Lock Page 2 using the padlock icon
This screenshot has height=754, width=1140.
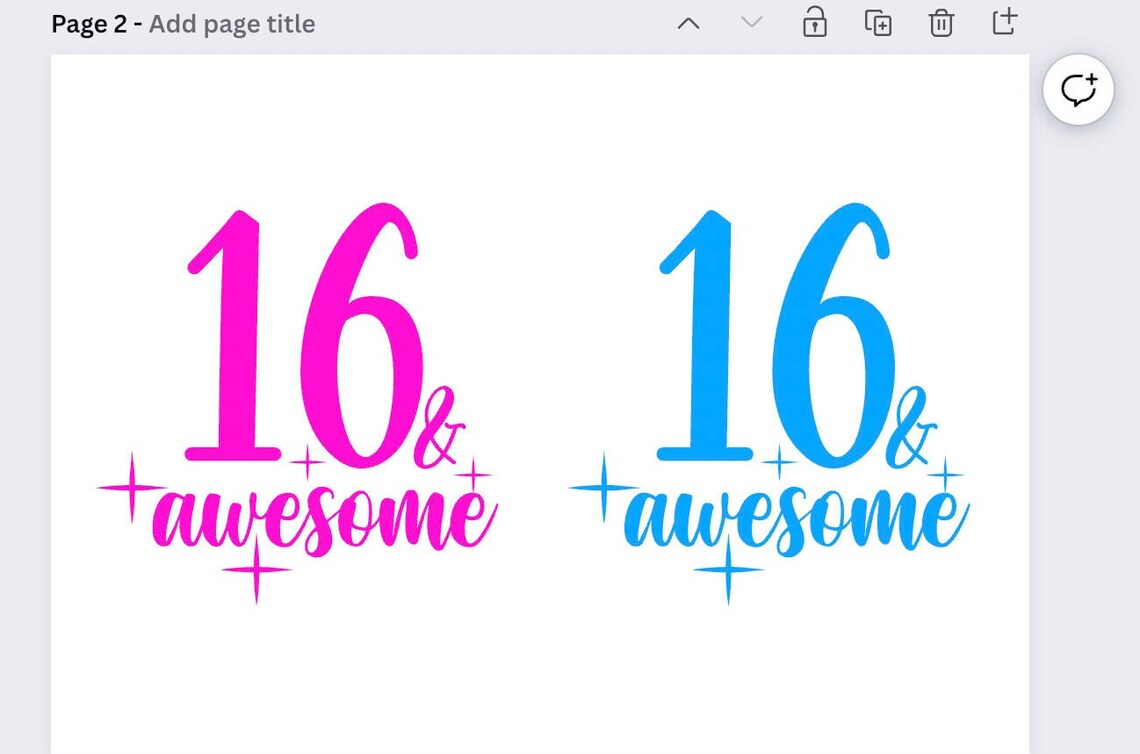[x=814, y=23]
